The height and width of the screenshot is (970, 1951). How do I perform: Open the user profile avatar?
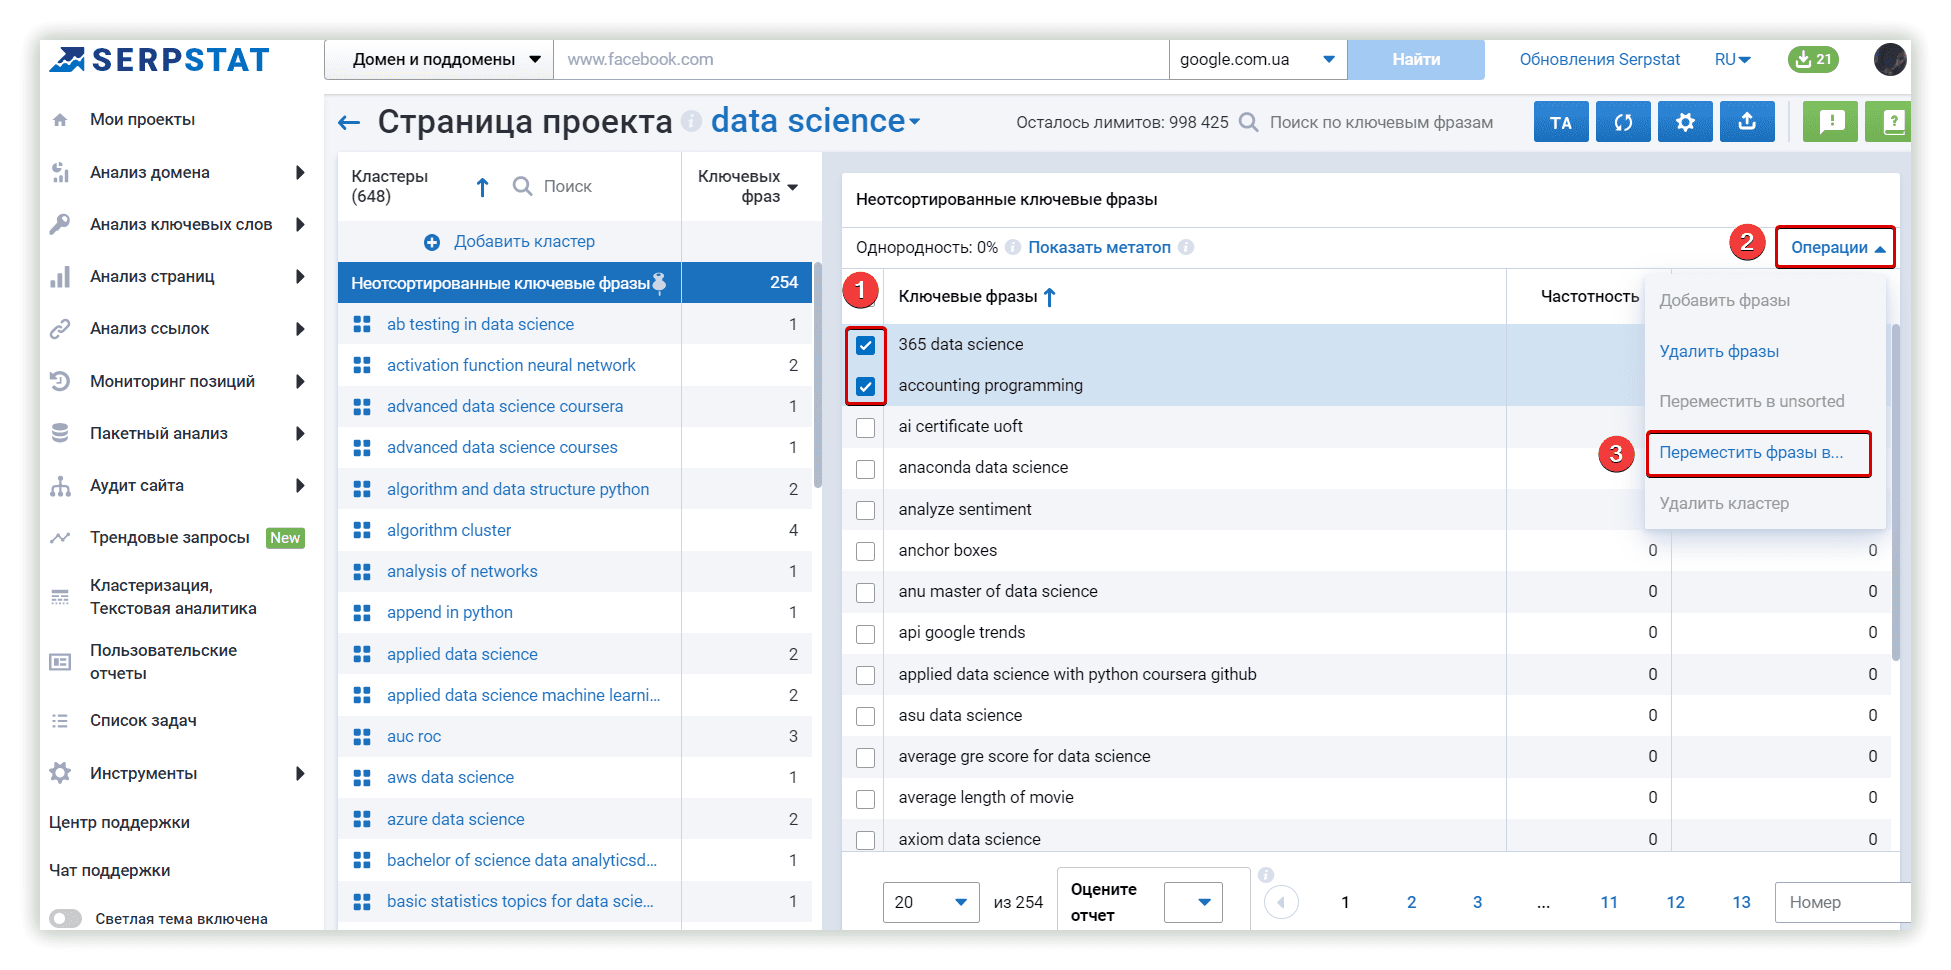click(1889, 59)
